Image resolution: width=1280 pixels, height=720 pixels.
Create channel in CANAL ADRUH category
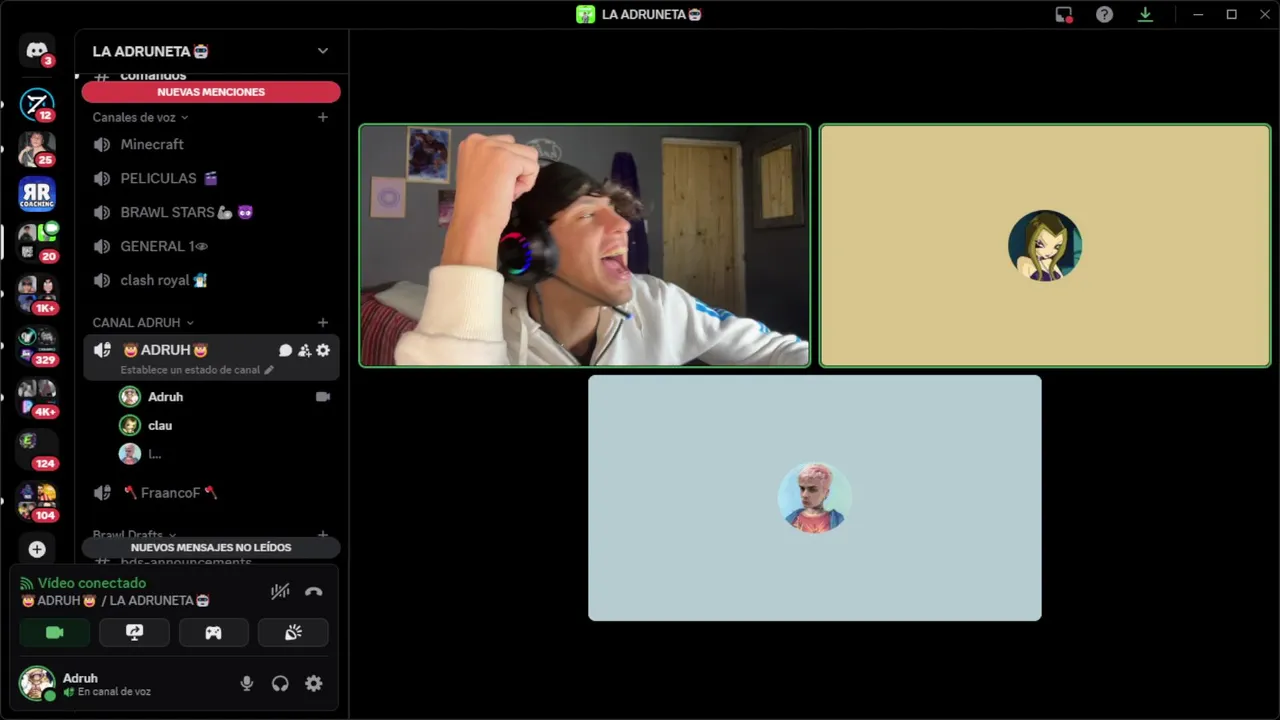pos(322,322)
